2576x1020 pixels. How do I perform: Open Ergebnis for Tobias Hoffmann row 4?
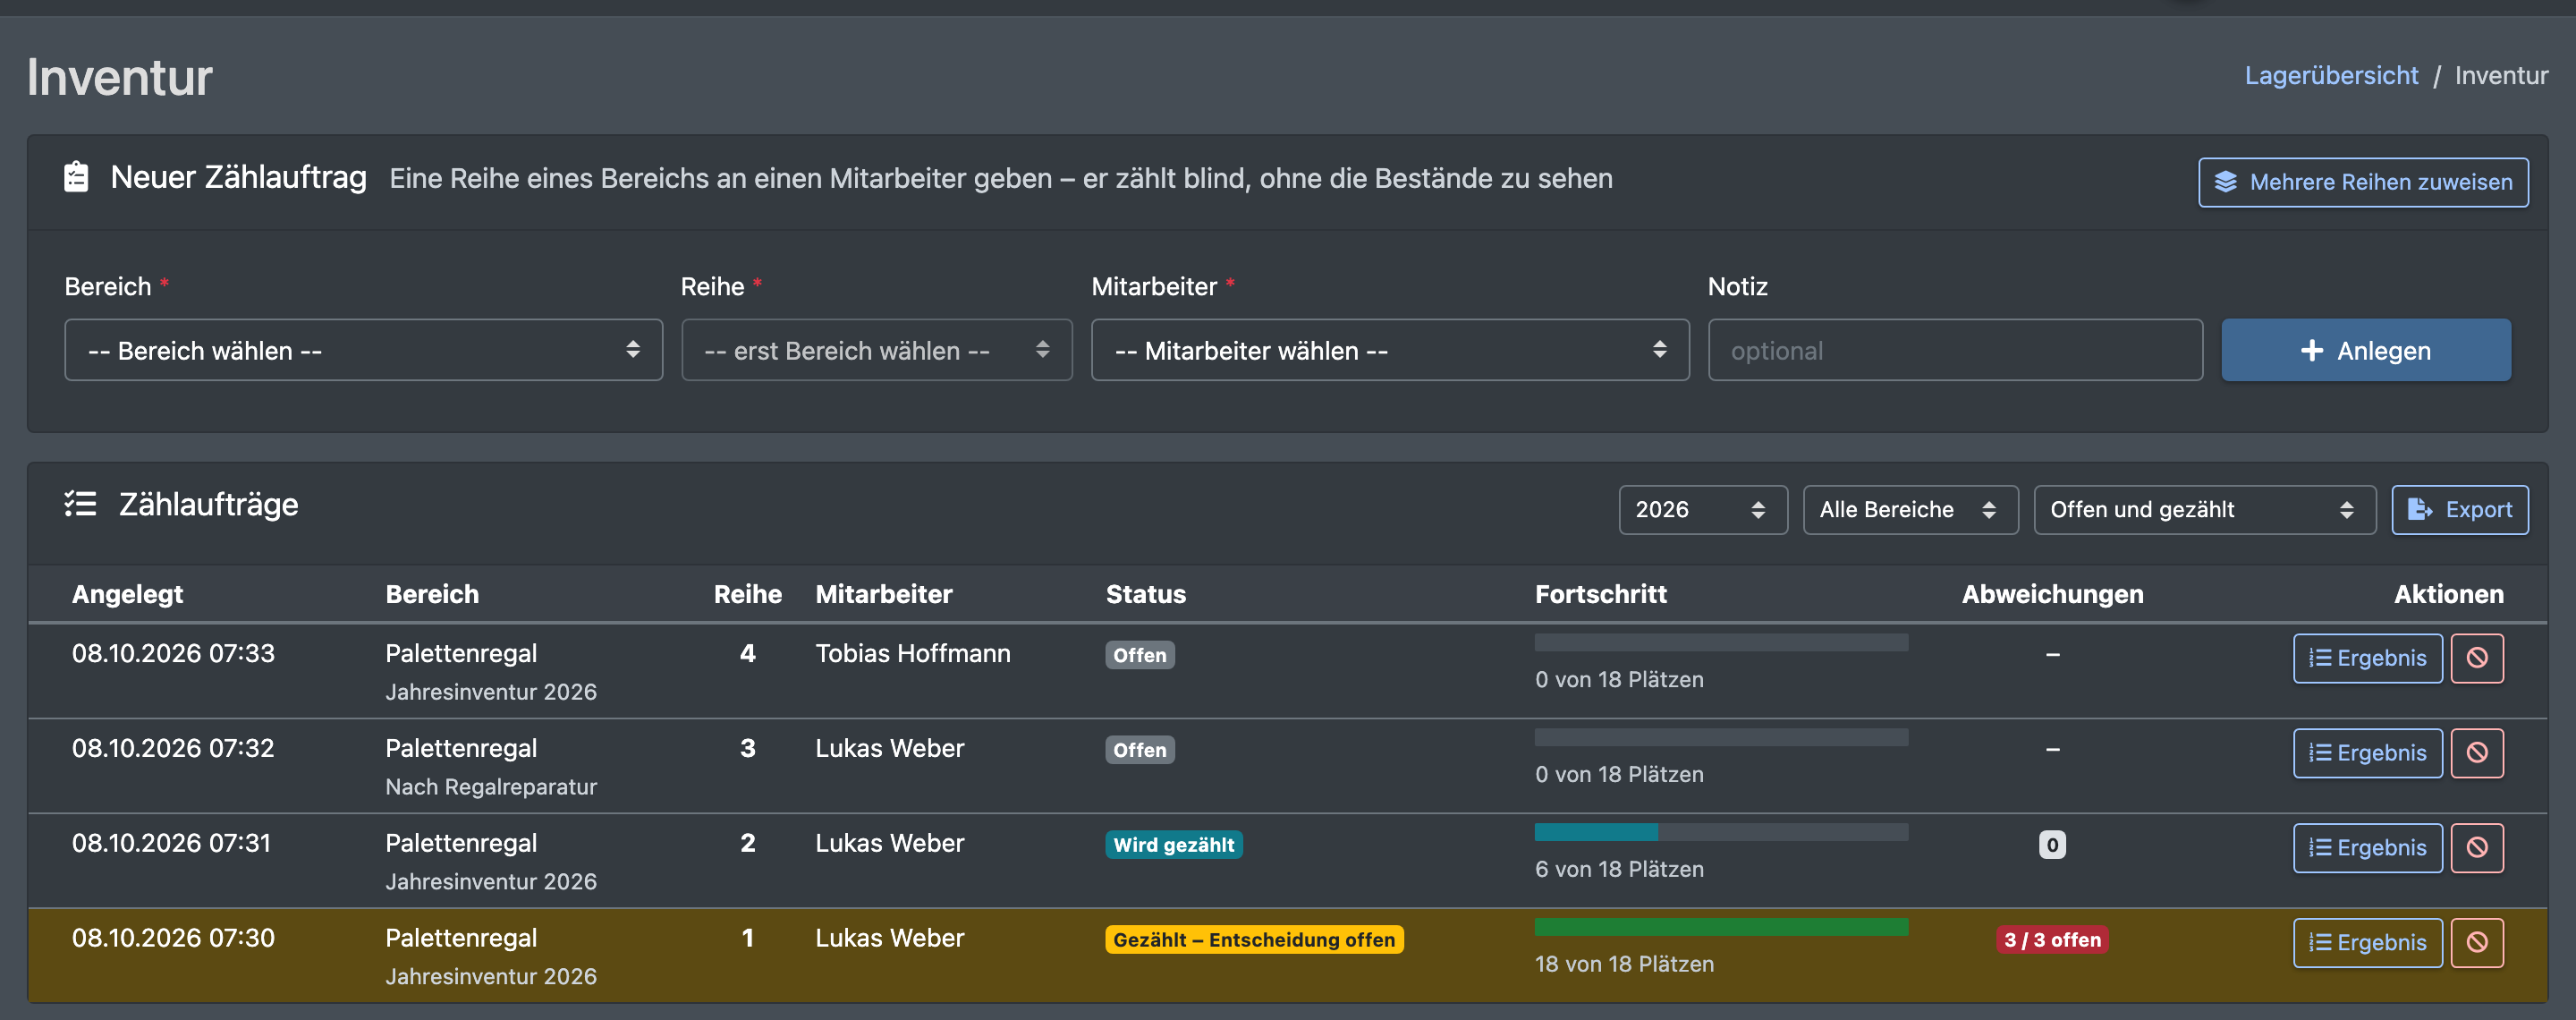tap(2367, 658)
